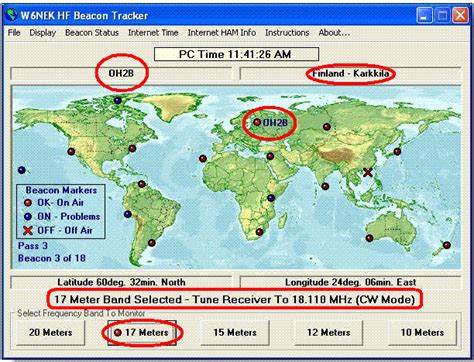
Task: Click the red beacon marker in Siberia, Russia
Action: click(327, 127)
